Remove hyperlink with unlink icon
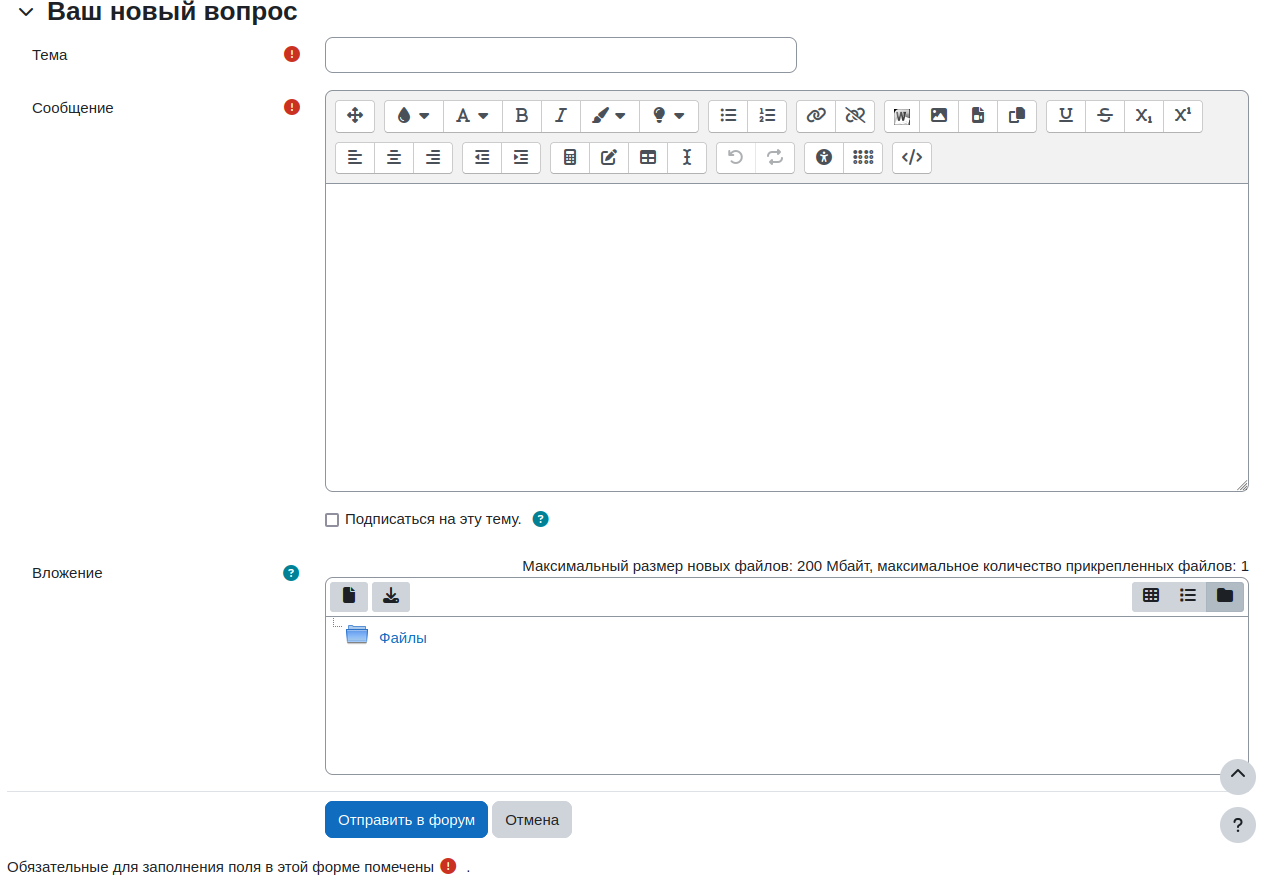 tap(855, 116)
